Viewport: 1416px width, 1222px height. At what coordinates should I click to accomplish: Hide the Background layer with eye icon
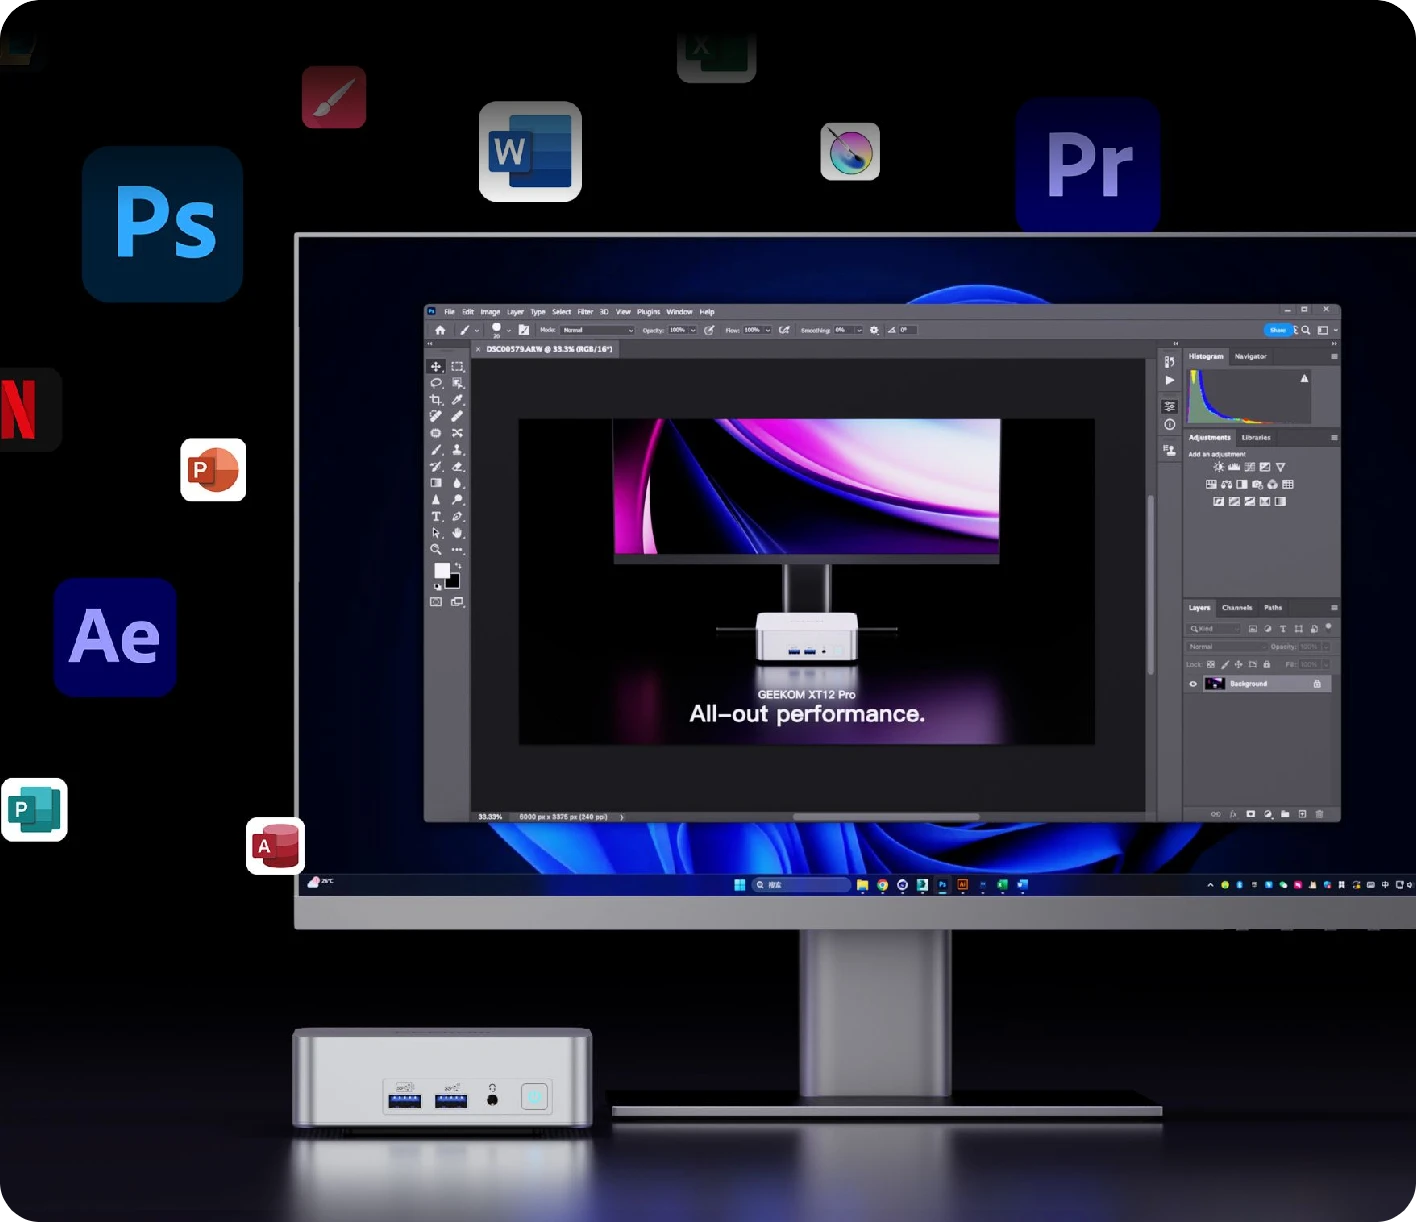coord(1193,684)
